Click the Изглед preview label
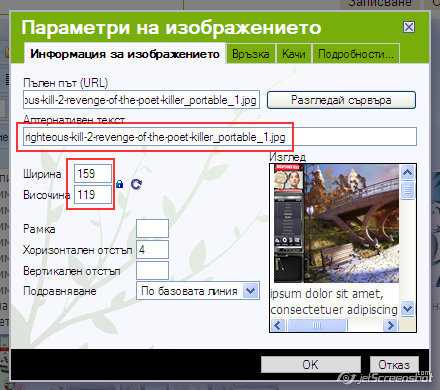This screenshot has height=390, width=440. 287,157
